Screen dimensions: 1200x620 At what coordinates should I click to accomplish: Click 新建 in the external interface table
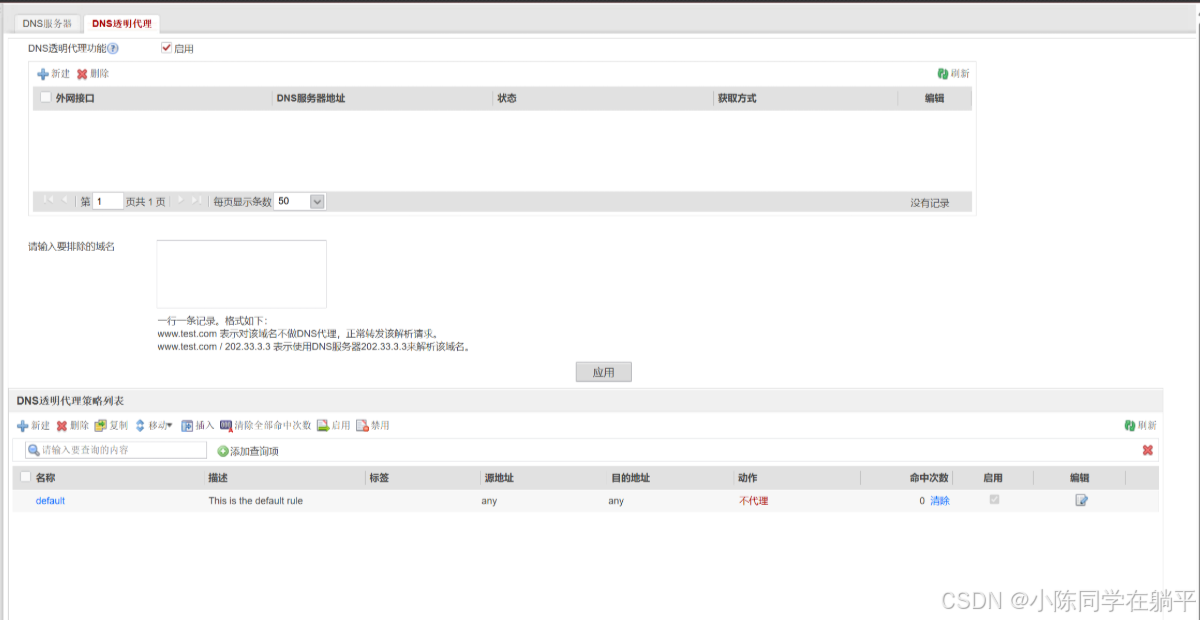54,74
